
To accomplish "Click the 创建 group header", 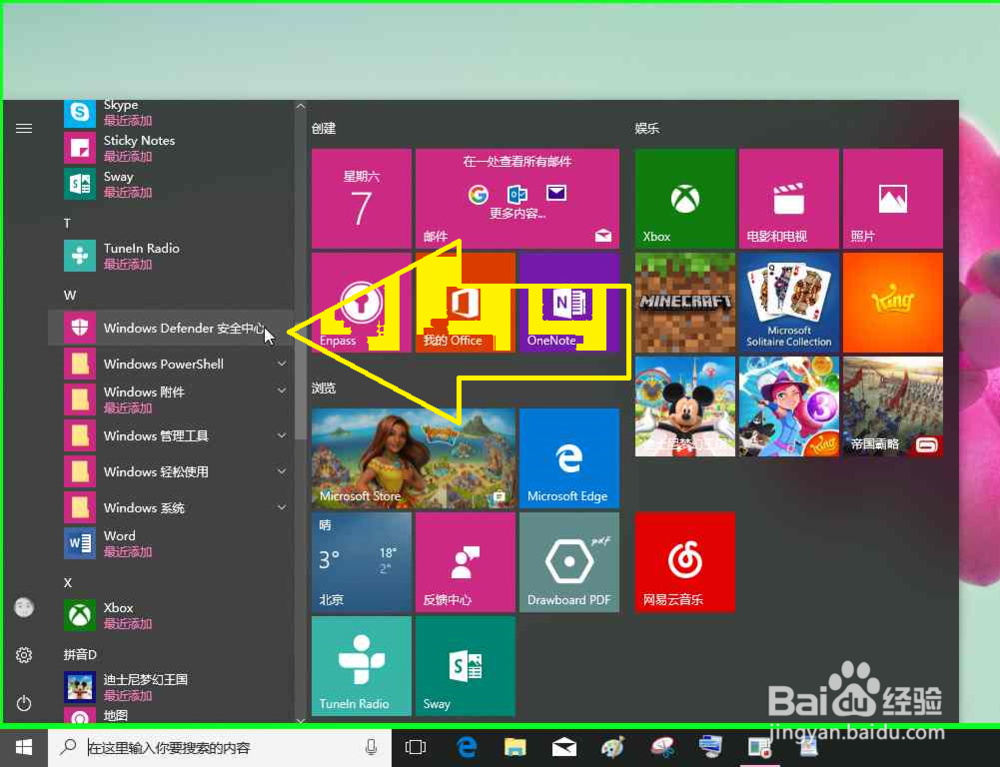I will [x=323, y=128].
